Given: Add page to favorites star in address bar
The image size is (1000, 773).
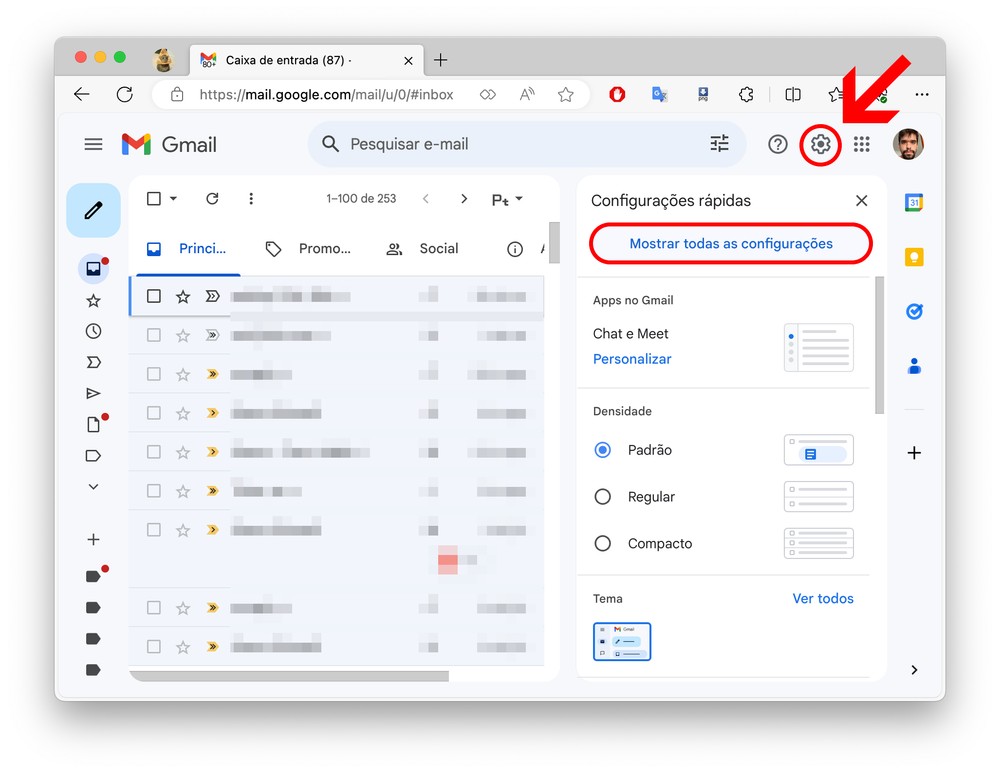Looking at the screenshot, I should click(x=565, y=94).
